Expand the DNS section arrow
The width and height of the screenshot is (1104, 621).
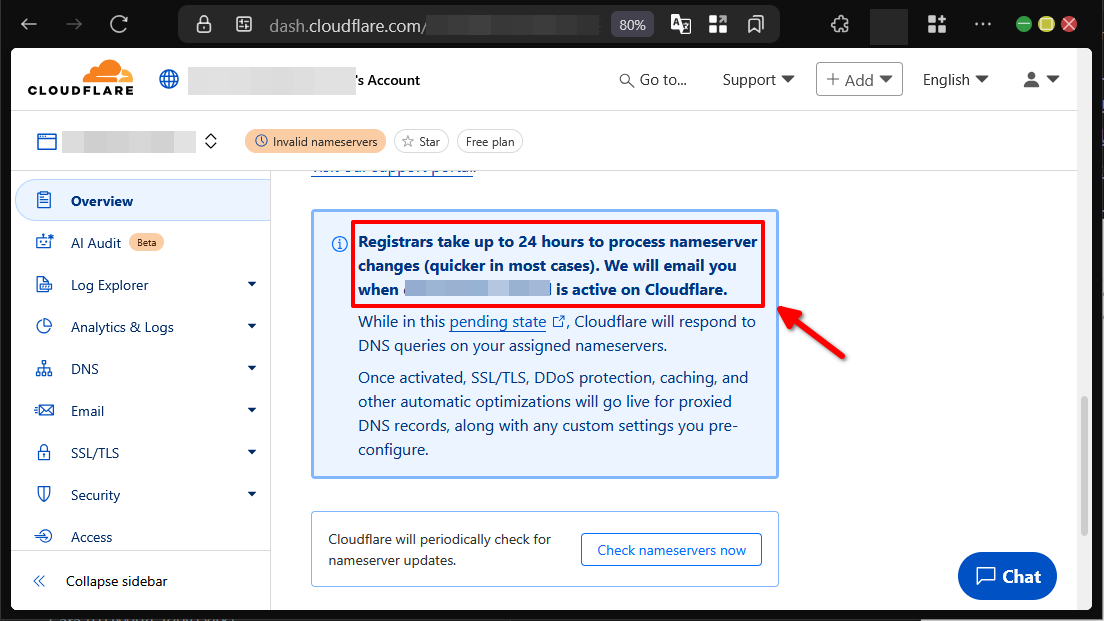(x=251, y=368)
